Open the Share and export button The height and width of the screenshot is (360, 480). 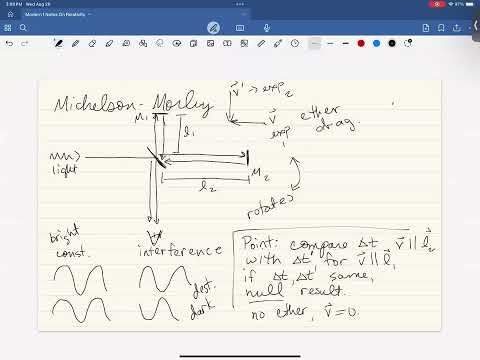457,28
